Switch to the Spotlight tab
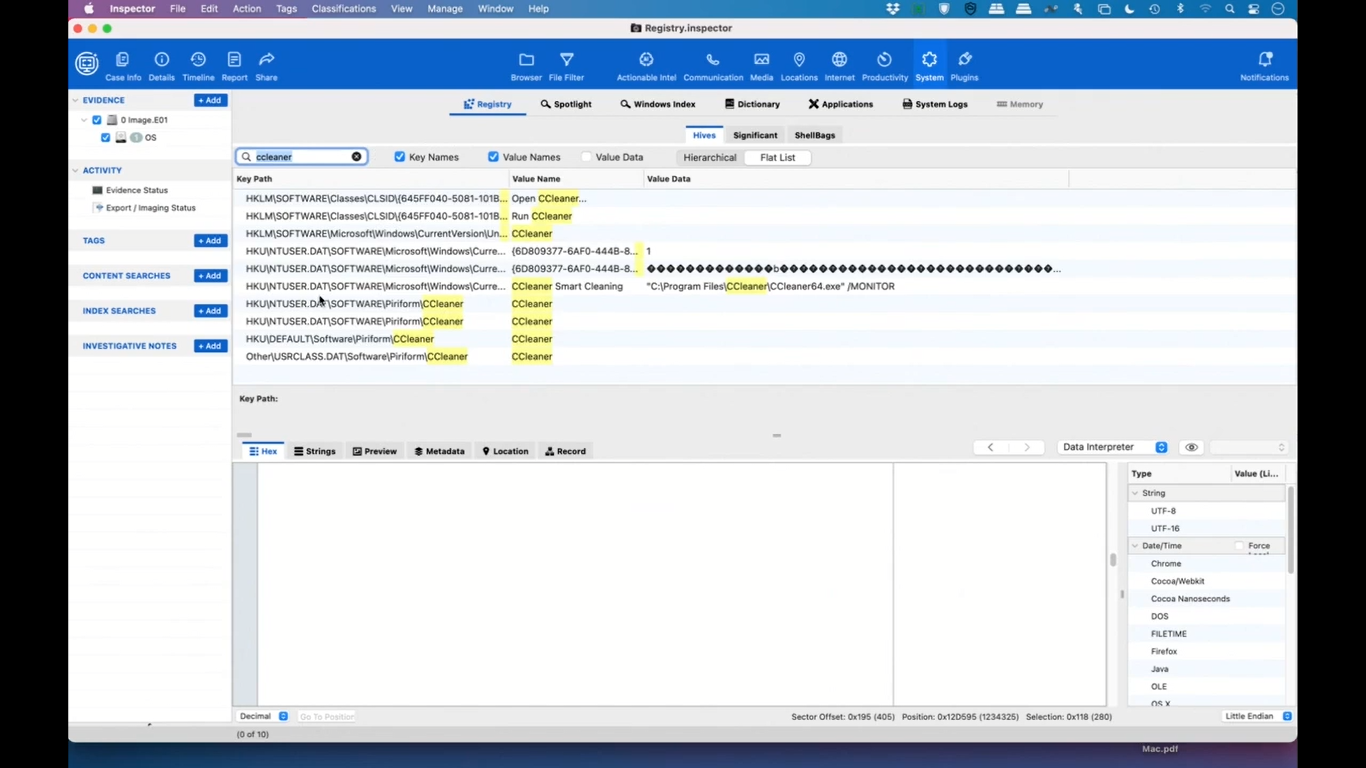Screen dimensions: 1366x768 [566, 104]
